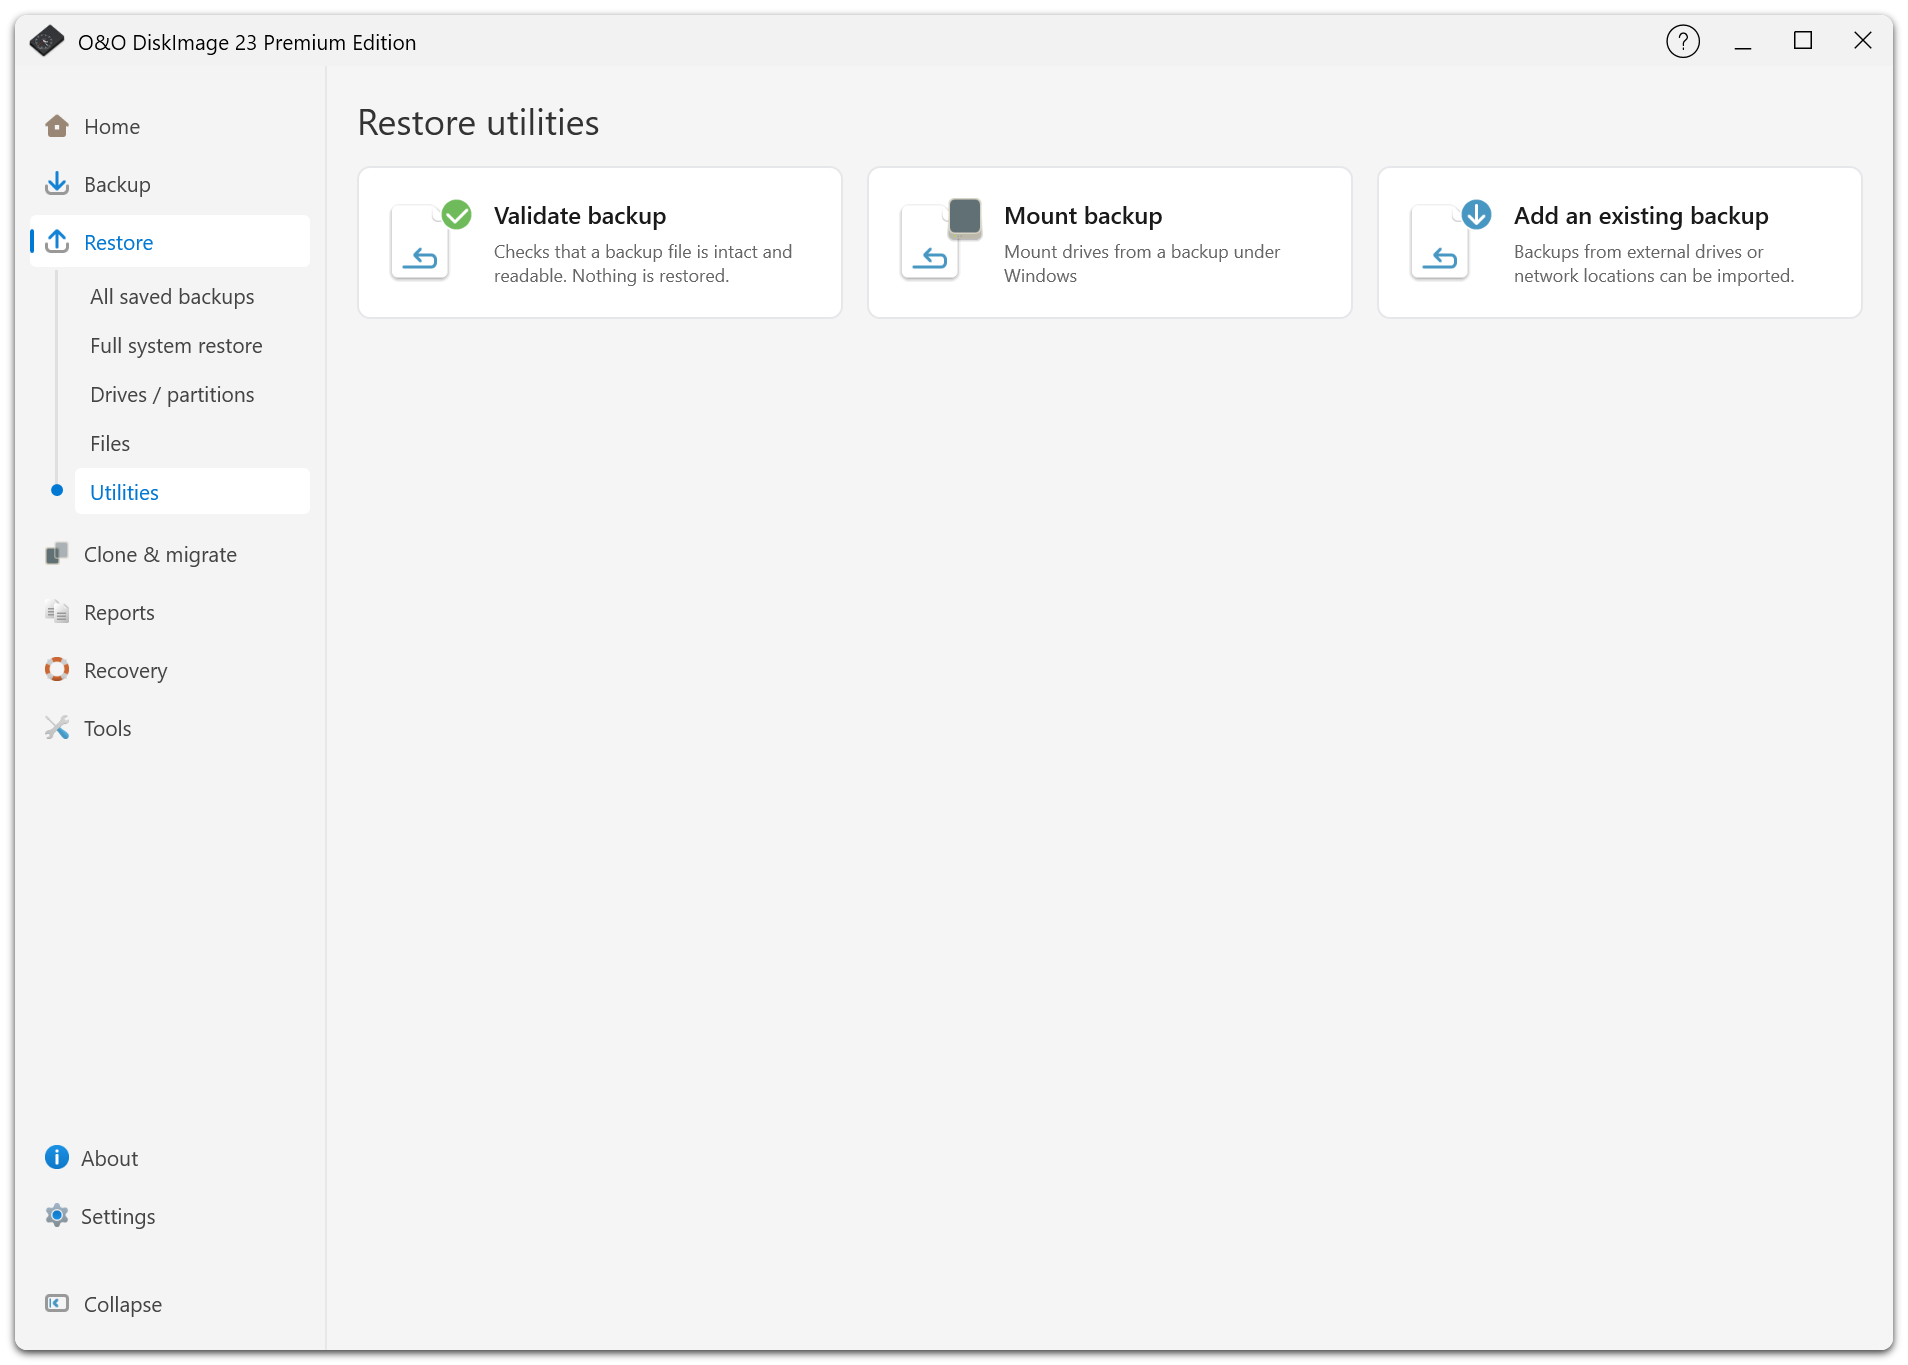This screenshot has height=1365, width=1908.
Task: Open the Files restore page
Action: pos(110,444)
